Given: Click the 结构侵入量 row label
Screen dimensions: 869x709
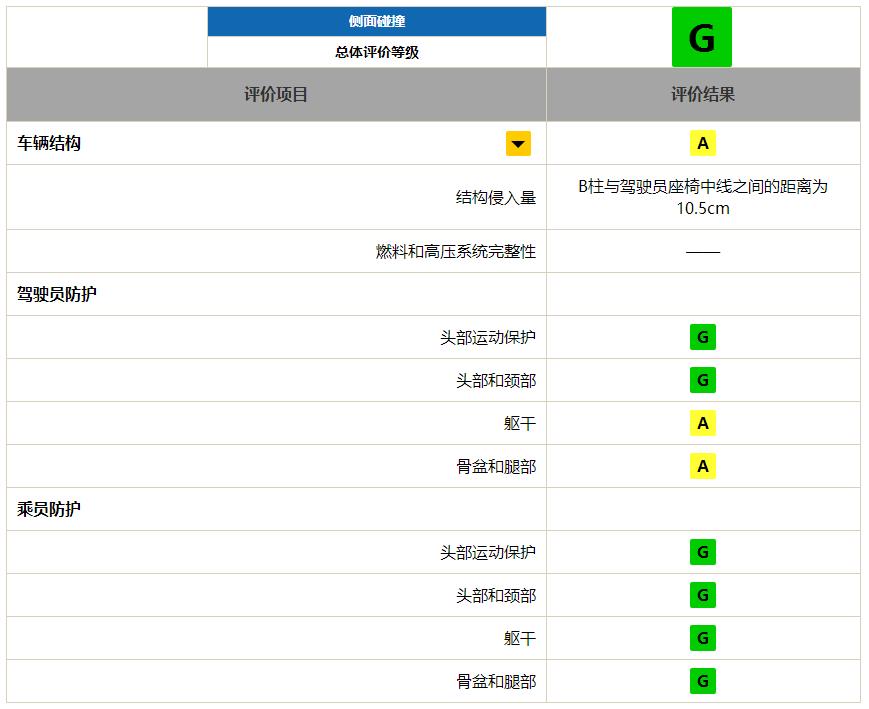Looking at the screenshot, I should click(496, 197).
